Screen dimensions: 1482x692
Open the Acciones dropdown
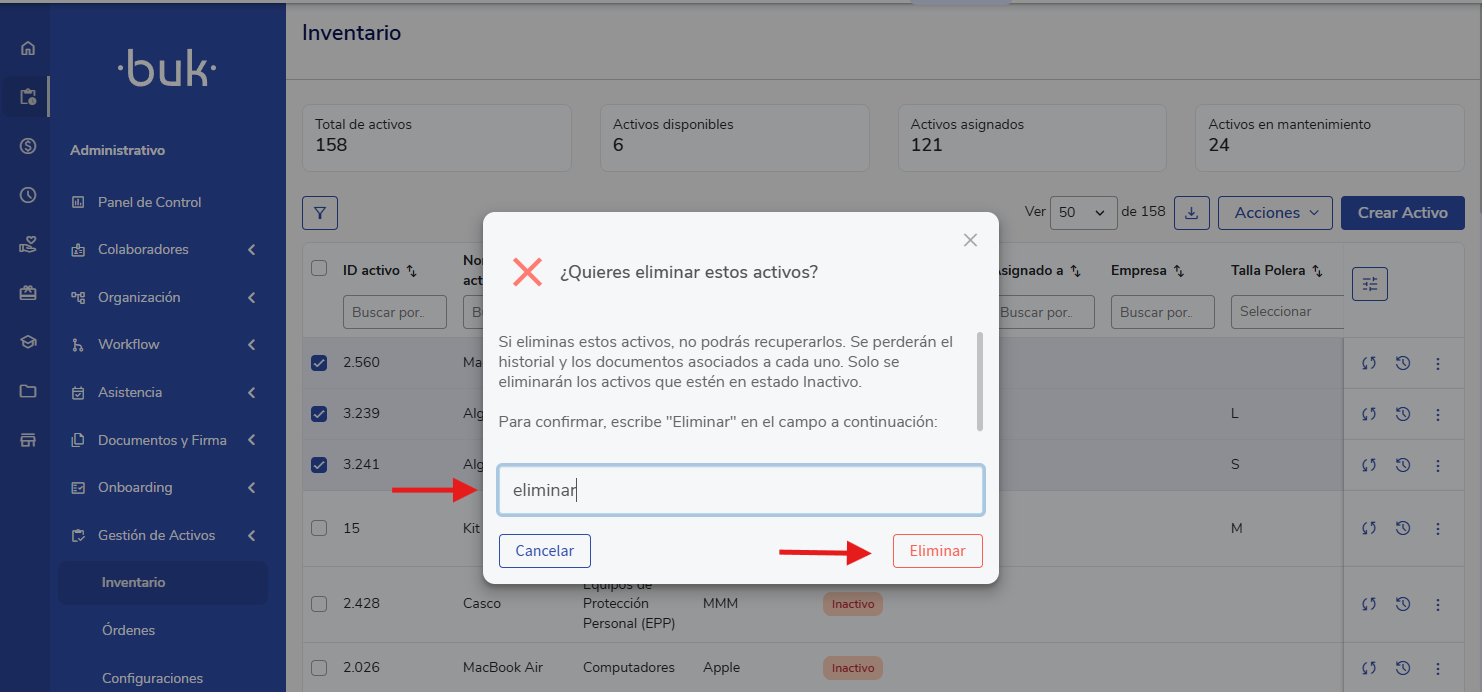pos(1275,213)
